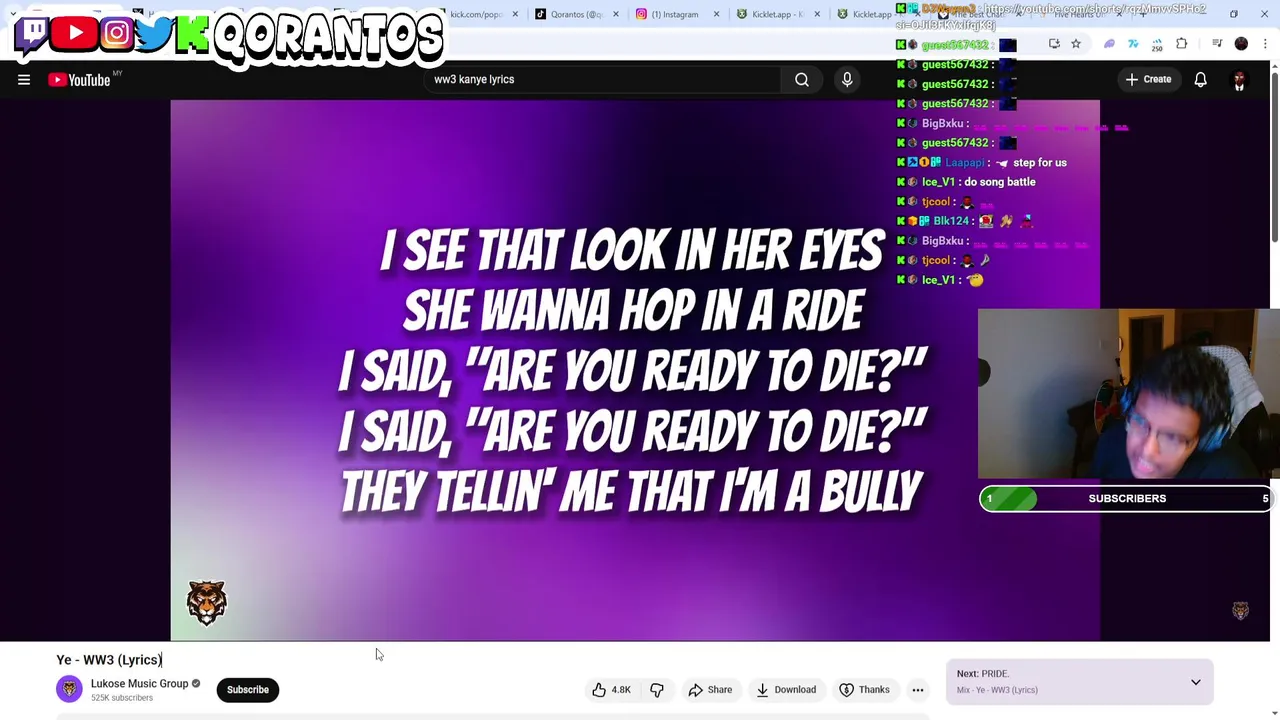Close the Instagram tab
The image size is (1280, 720).
tap(717, 14)
